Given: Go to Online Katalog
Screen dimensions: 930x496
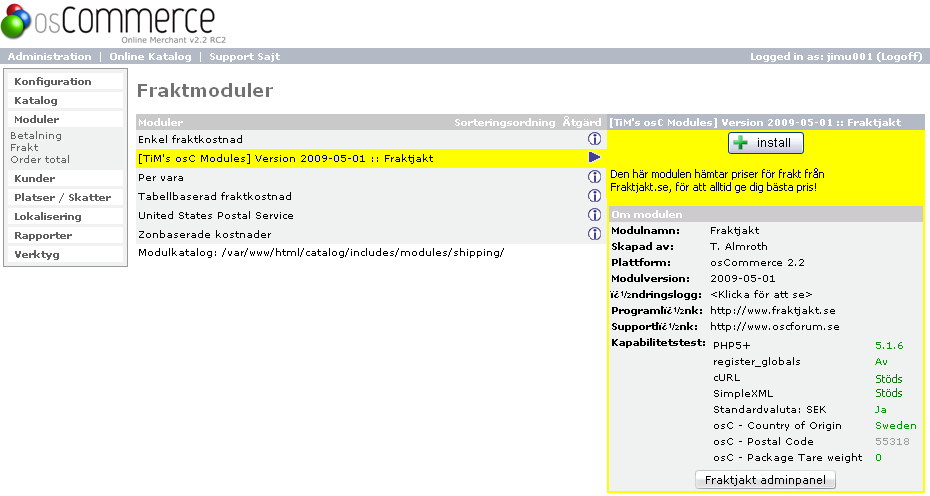Looking at the screenshot, I should tap(150, 57).
